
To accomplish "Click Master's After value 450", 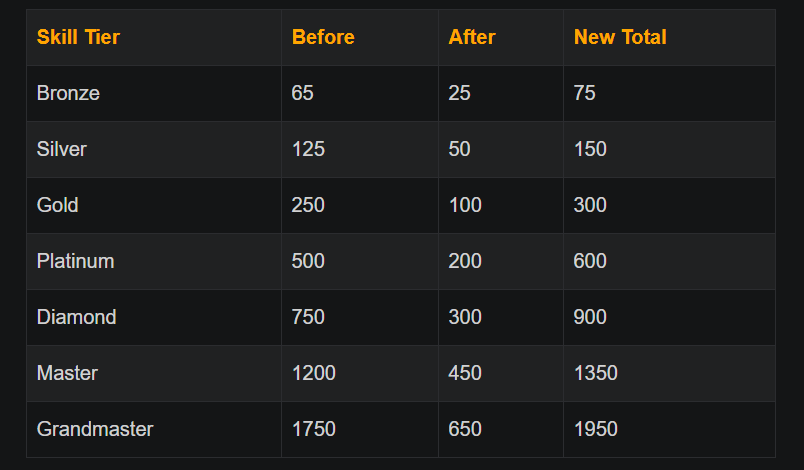I will [465, 373].
